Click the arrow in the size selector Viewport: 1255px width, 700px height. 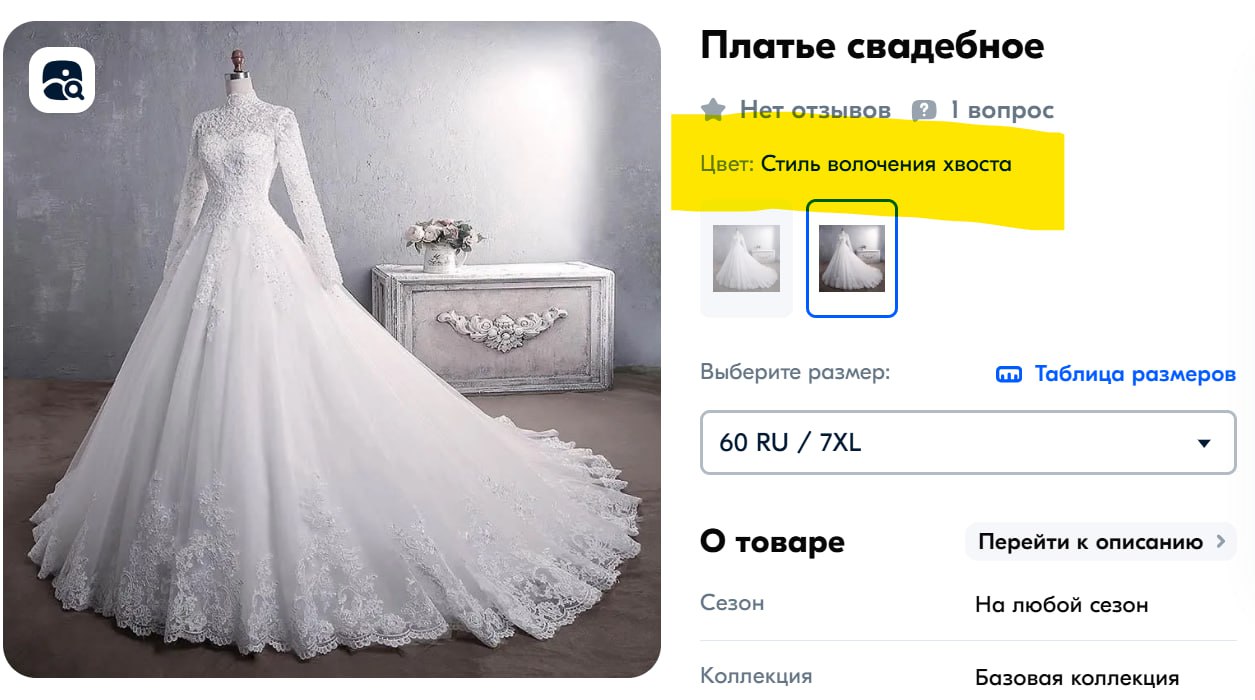[x=1204, y=443]
